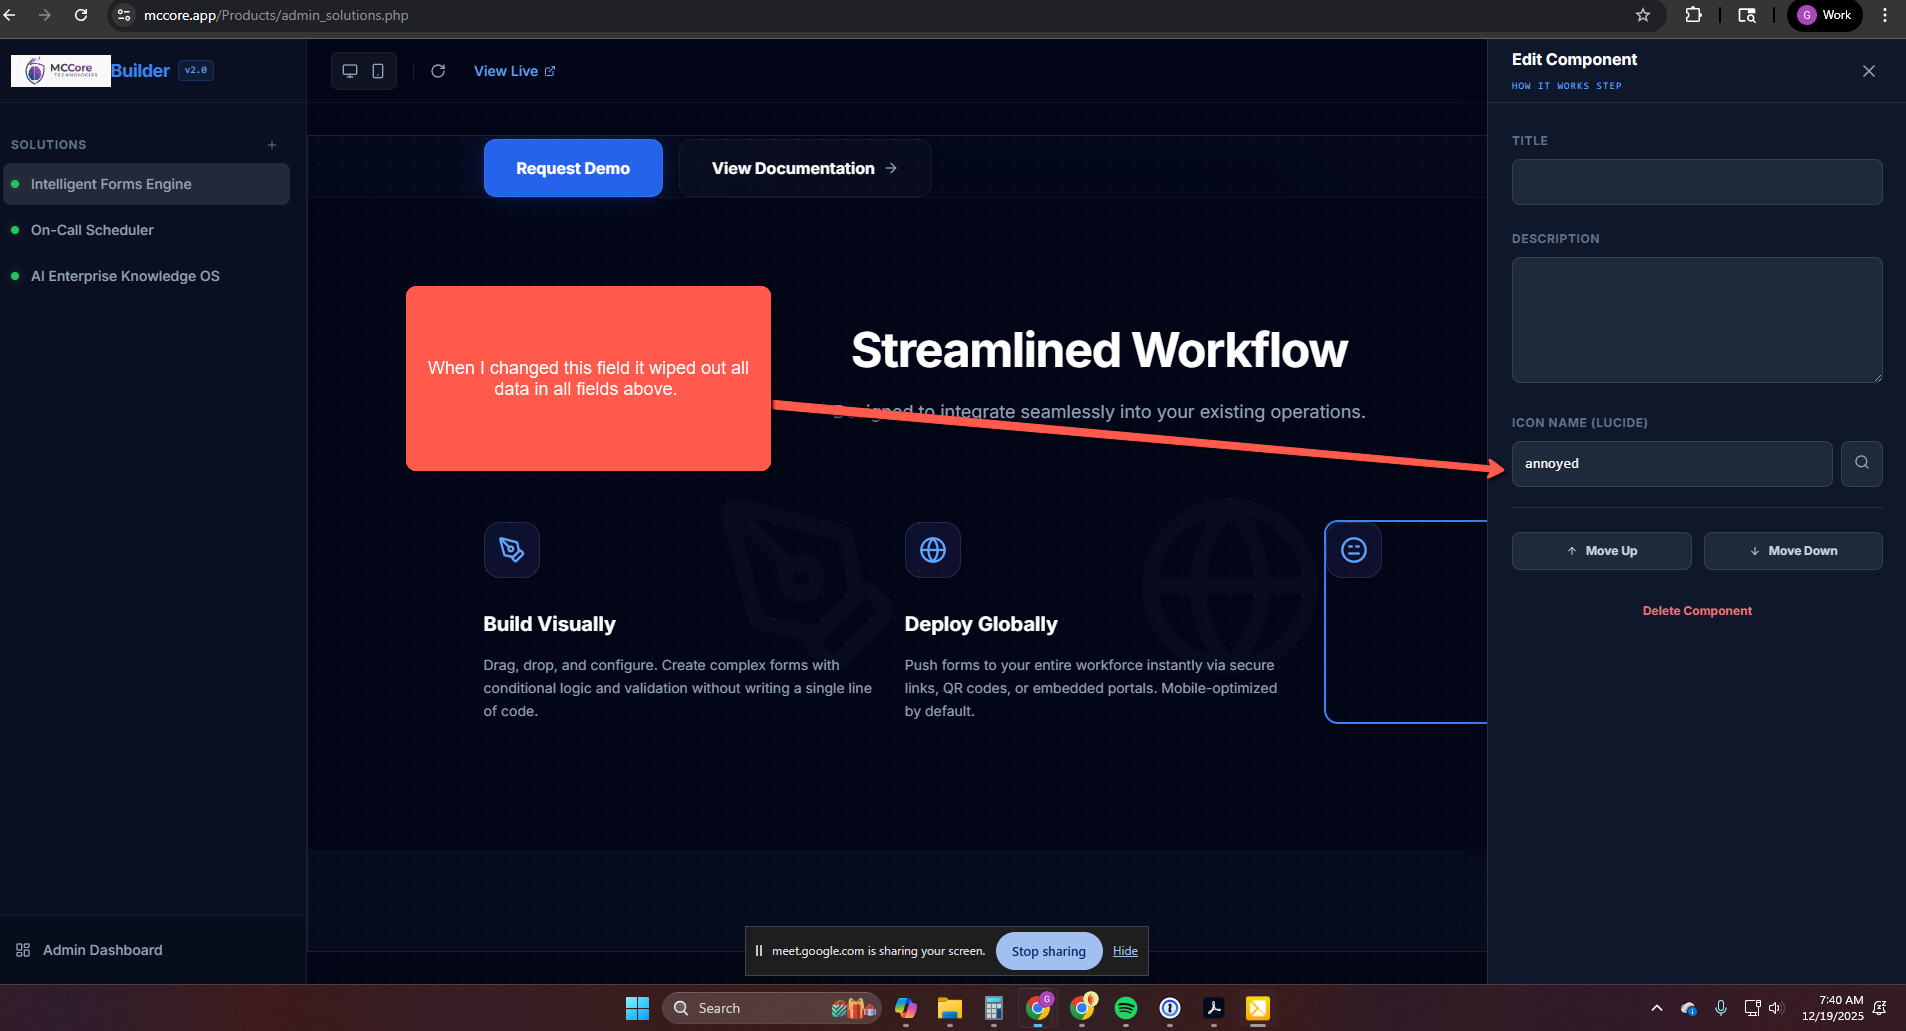Add a new solution with plus icon
This screenshot has height=1031, width=1906.
(272, 145)
